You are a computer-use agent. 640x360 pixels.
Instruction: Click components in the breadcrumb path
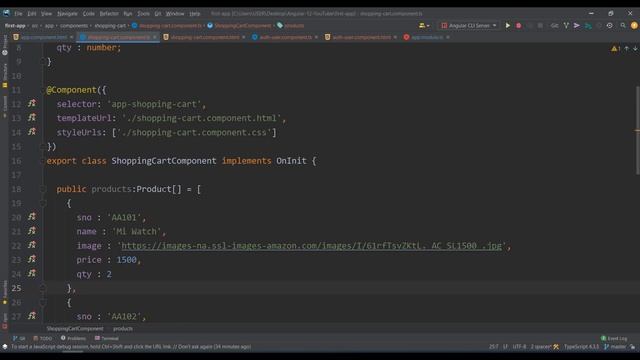point(74,25)
